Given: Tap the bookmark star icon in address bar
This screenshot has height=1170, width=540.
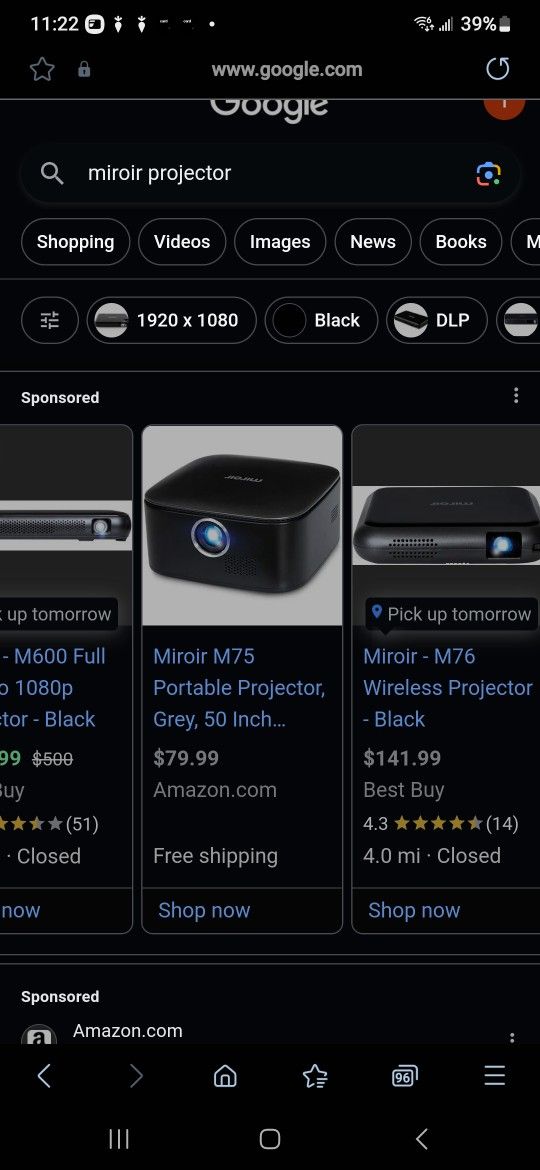Looking at the screenshot, I should [43, 69].
